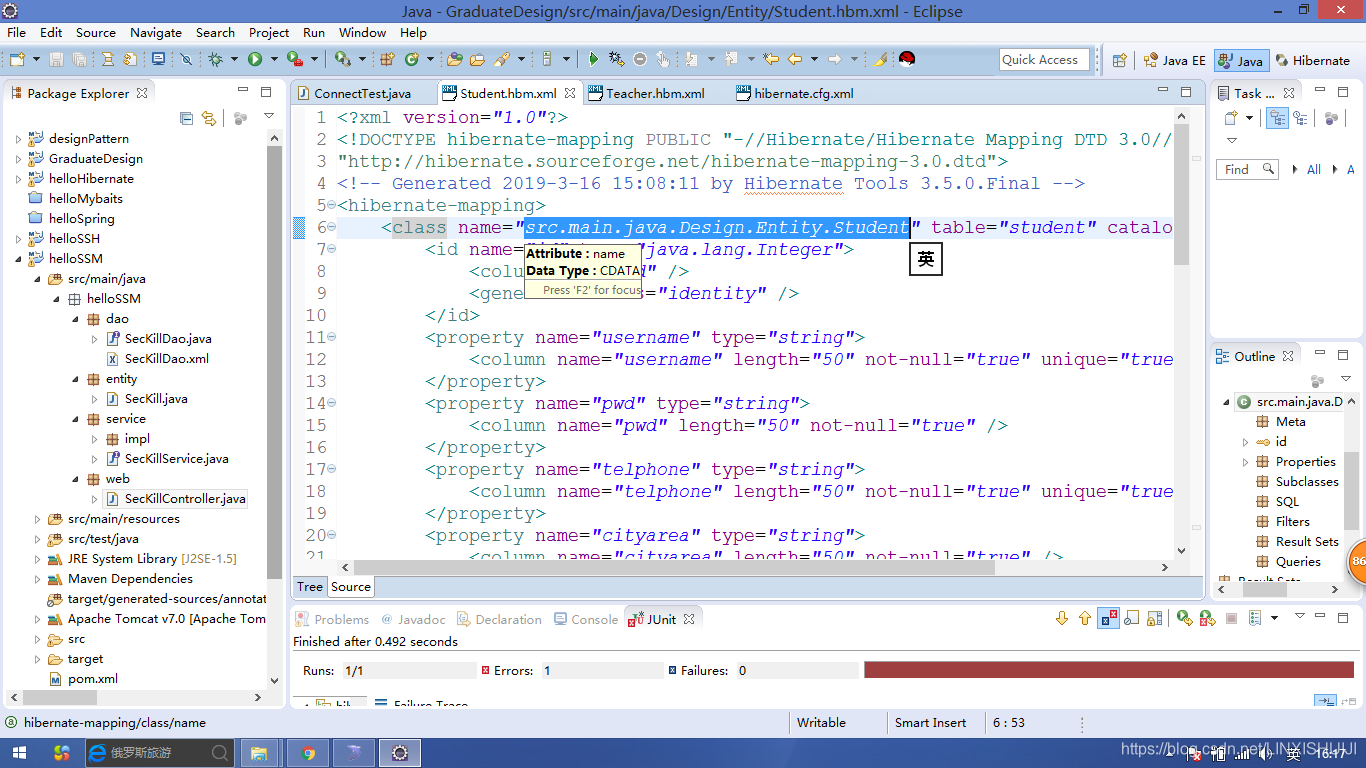
Task: Click the New Task icon in Task List
Action: tap(1231, 118)
